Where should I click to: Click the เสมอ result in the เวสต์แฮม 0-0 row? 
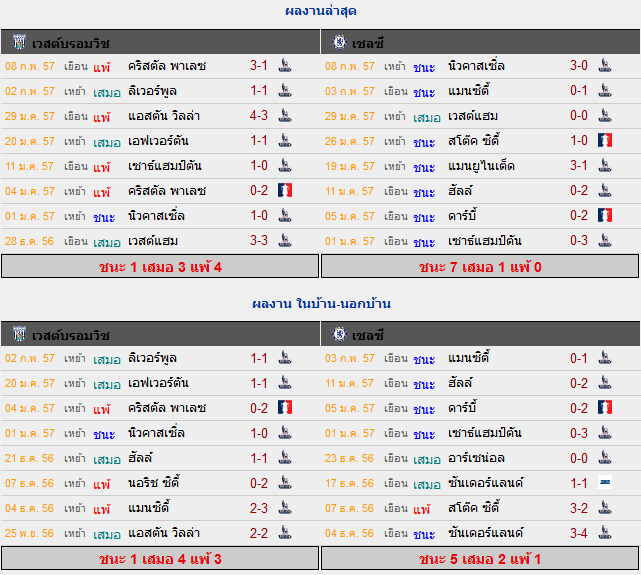tap(427, 118)
